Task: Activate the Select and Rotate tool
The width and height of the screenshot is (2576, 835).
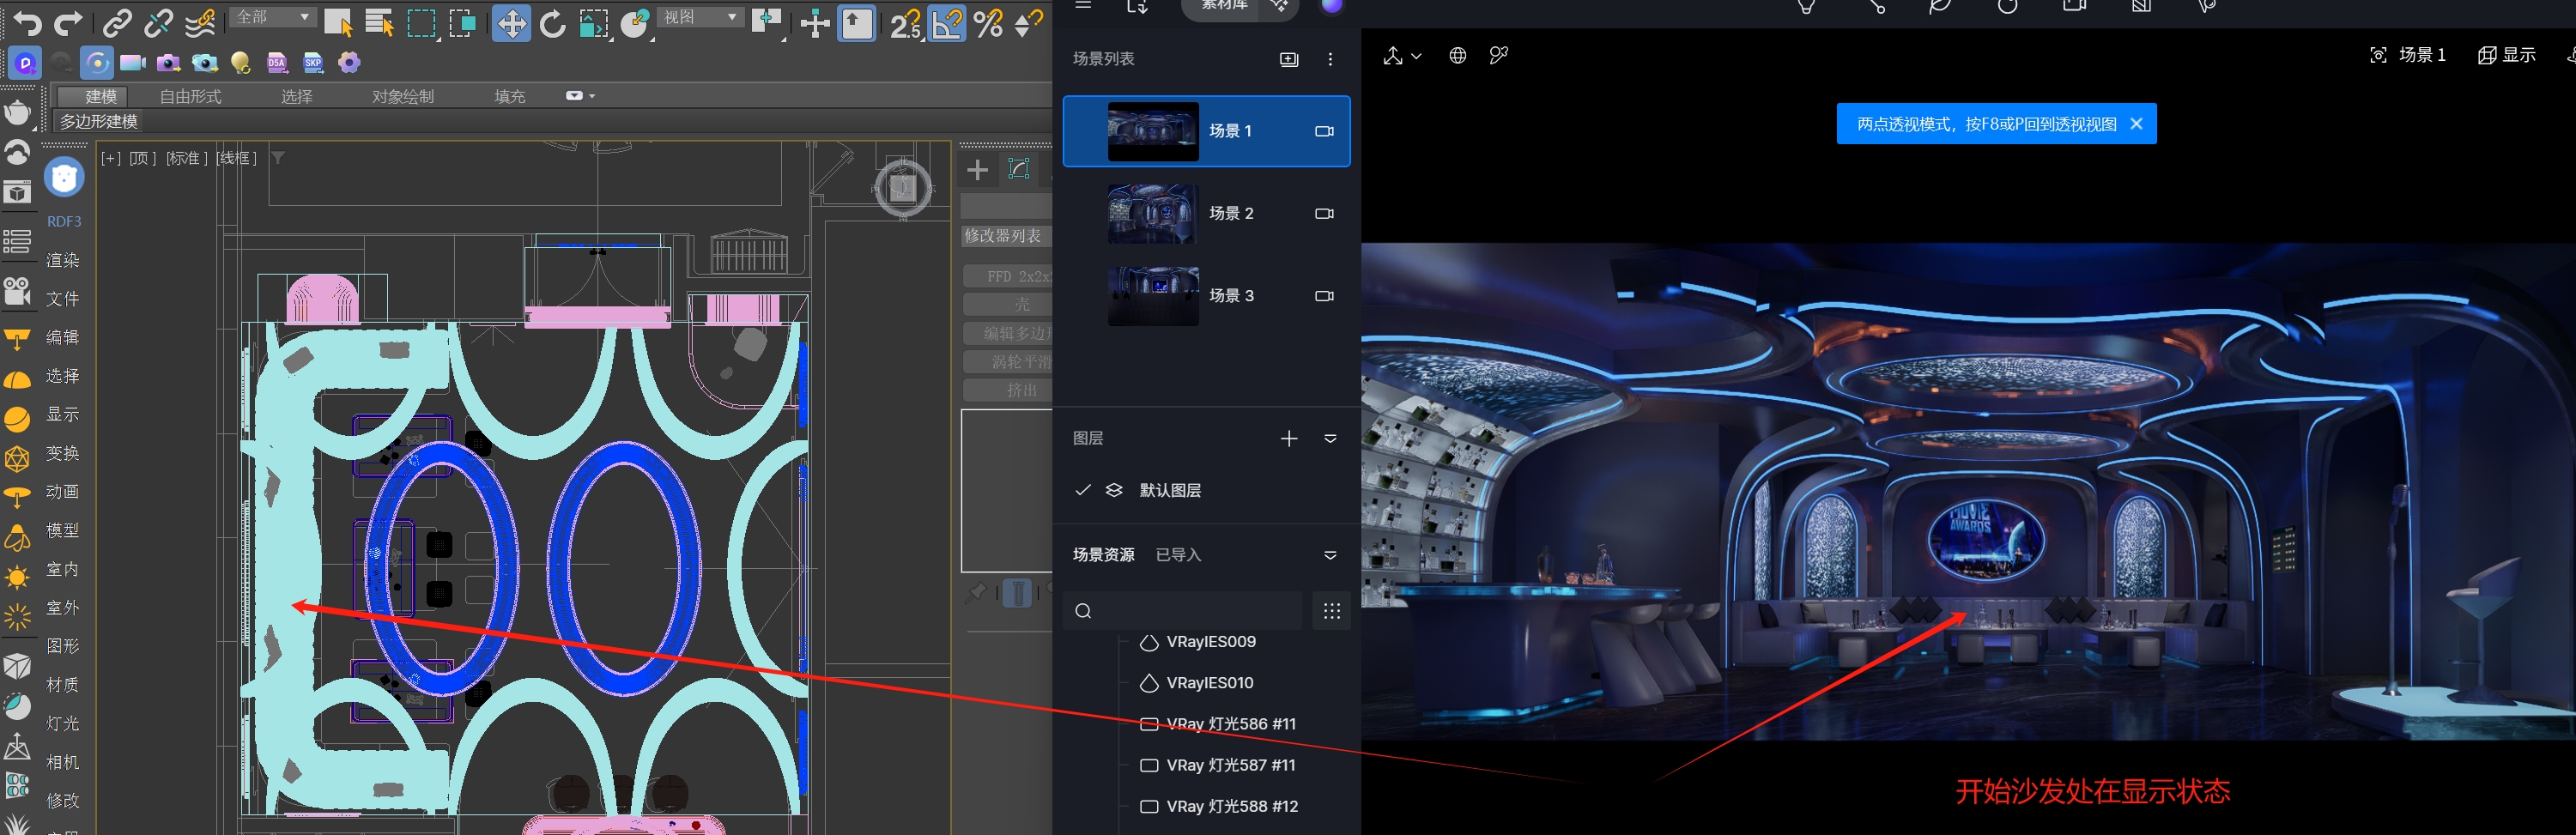Action: coord(552,23)
